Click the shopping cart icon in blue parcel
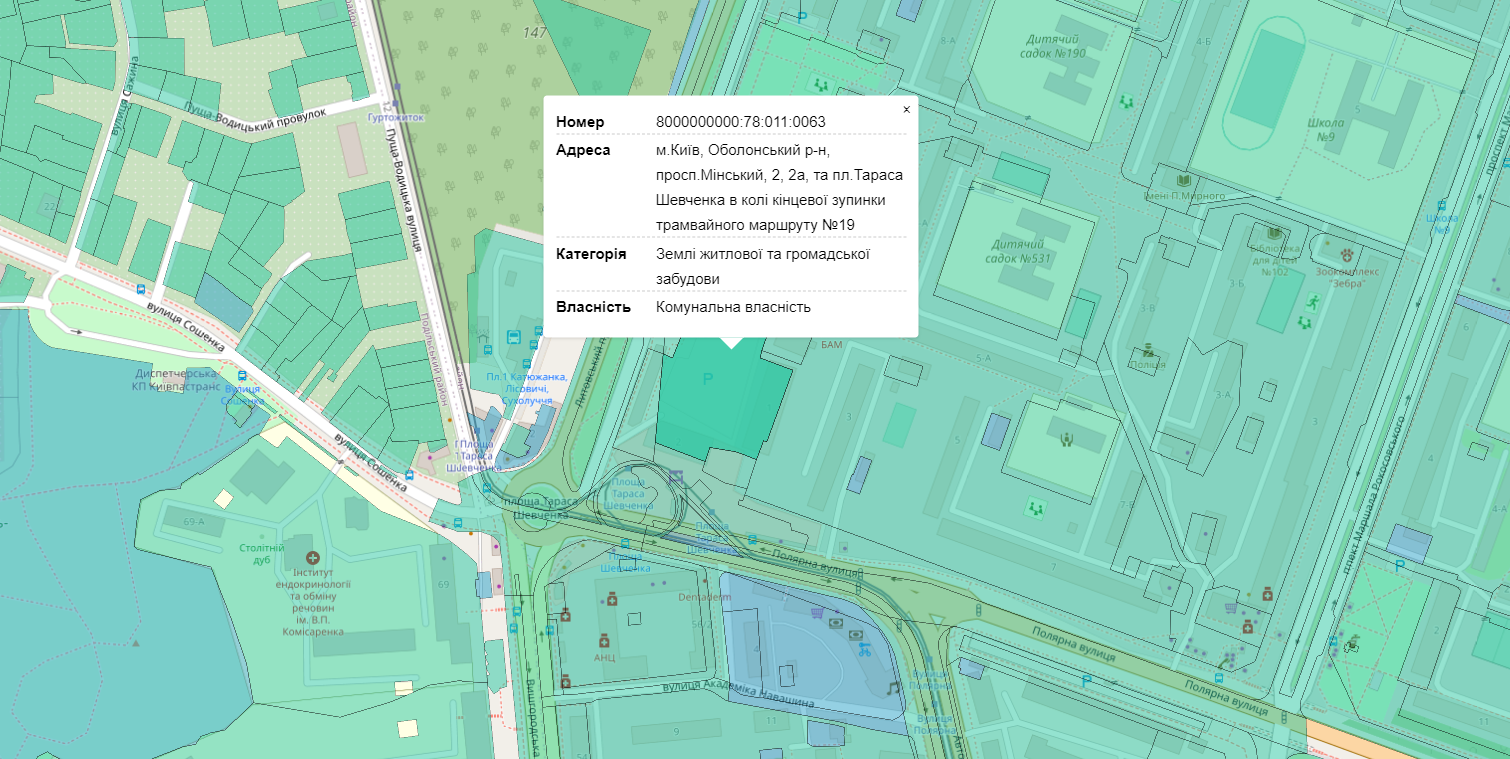Screen dimensions: 1510x759 click(x=818, y=612)
